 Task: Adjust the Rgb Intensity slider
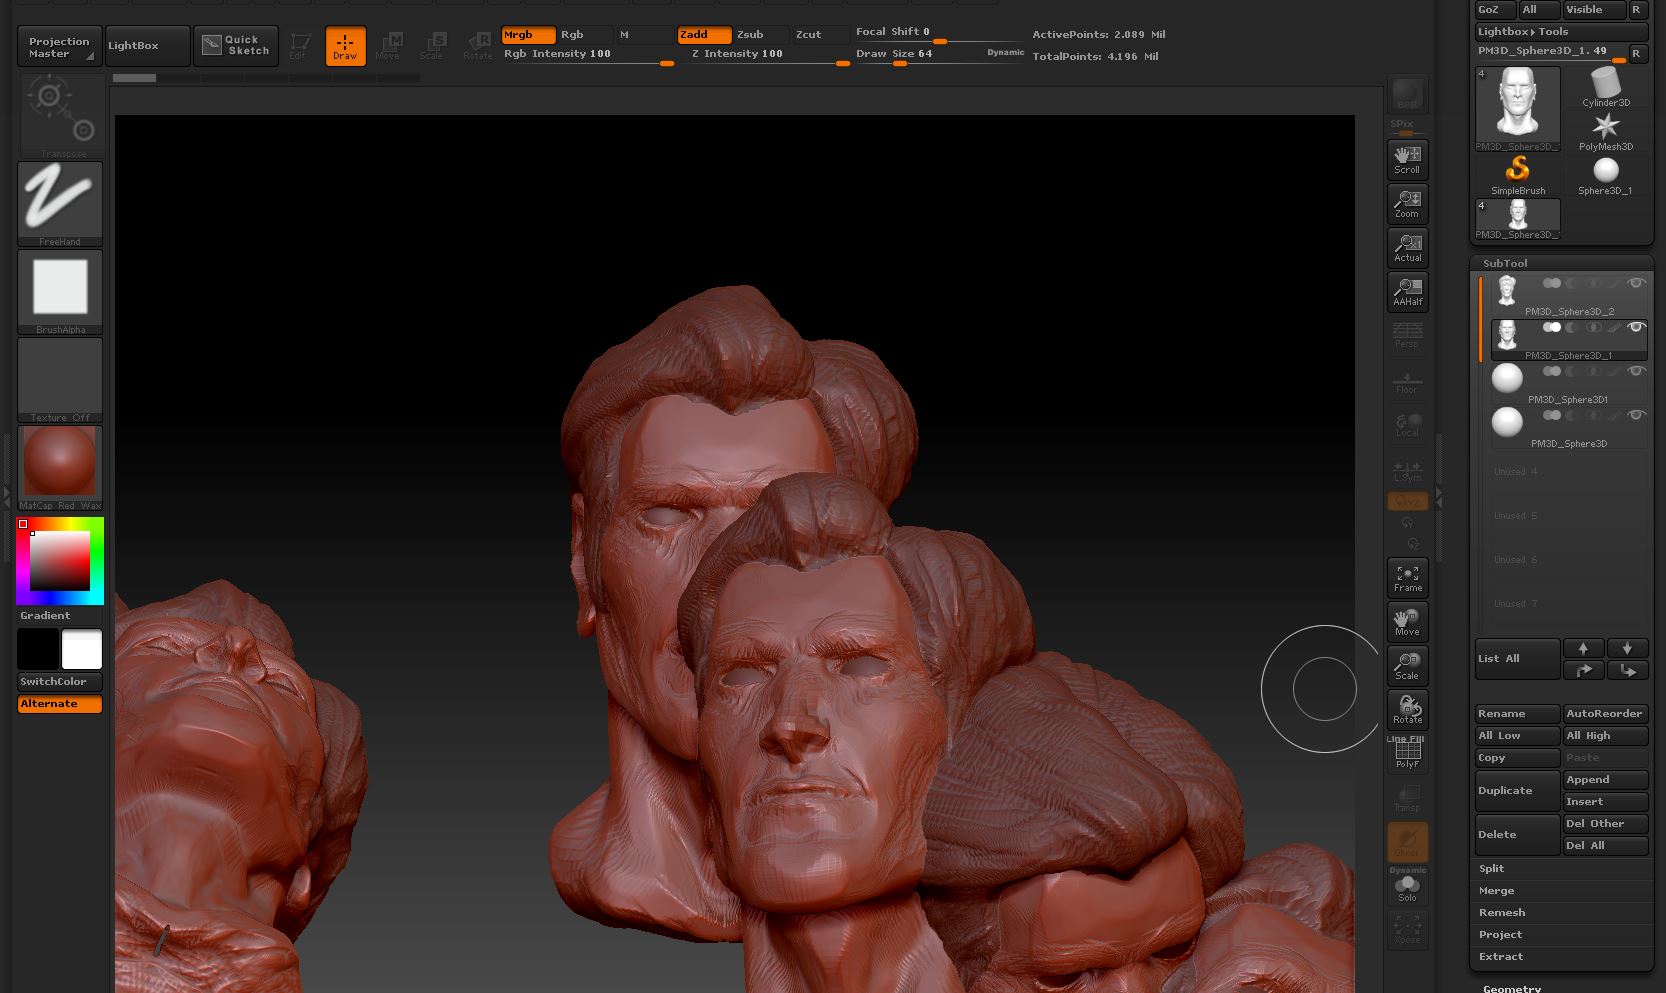588,55
